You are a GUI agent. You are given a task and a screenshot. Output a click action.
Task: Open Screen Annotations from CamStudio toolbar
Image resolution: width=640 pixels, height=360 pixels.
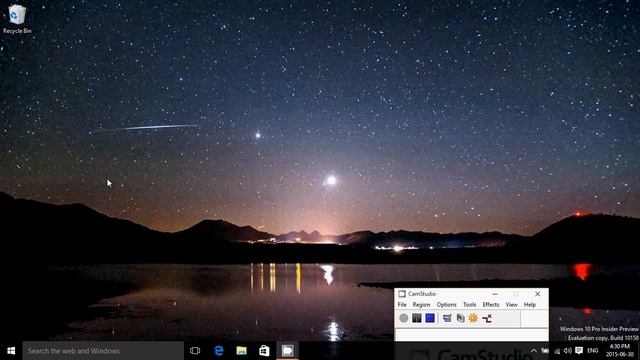pos(460,318)
